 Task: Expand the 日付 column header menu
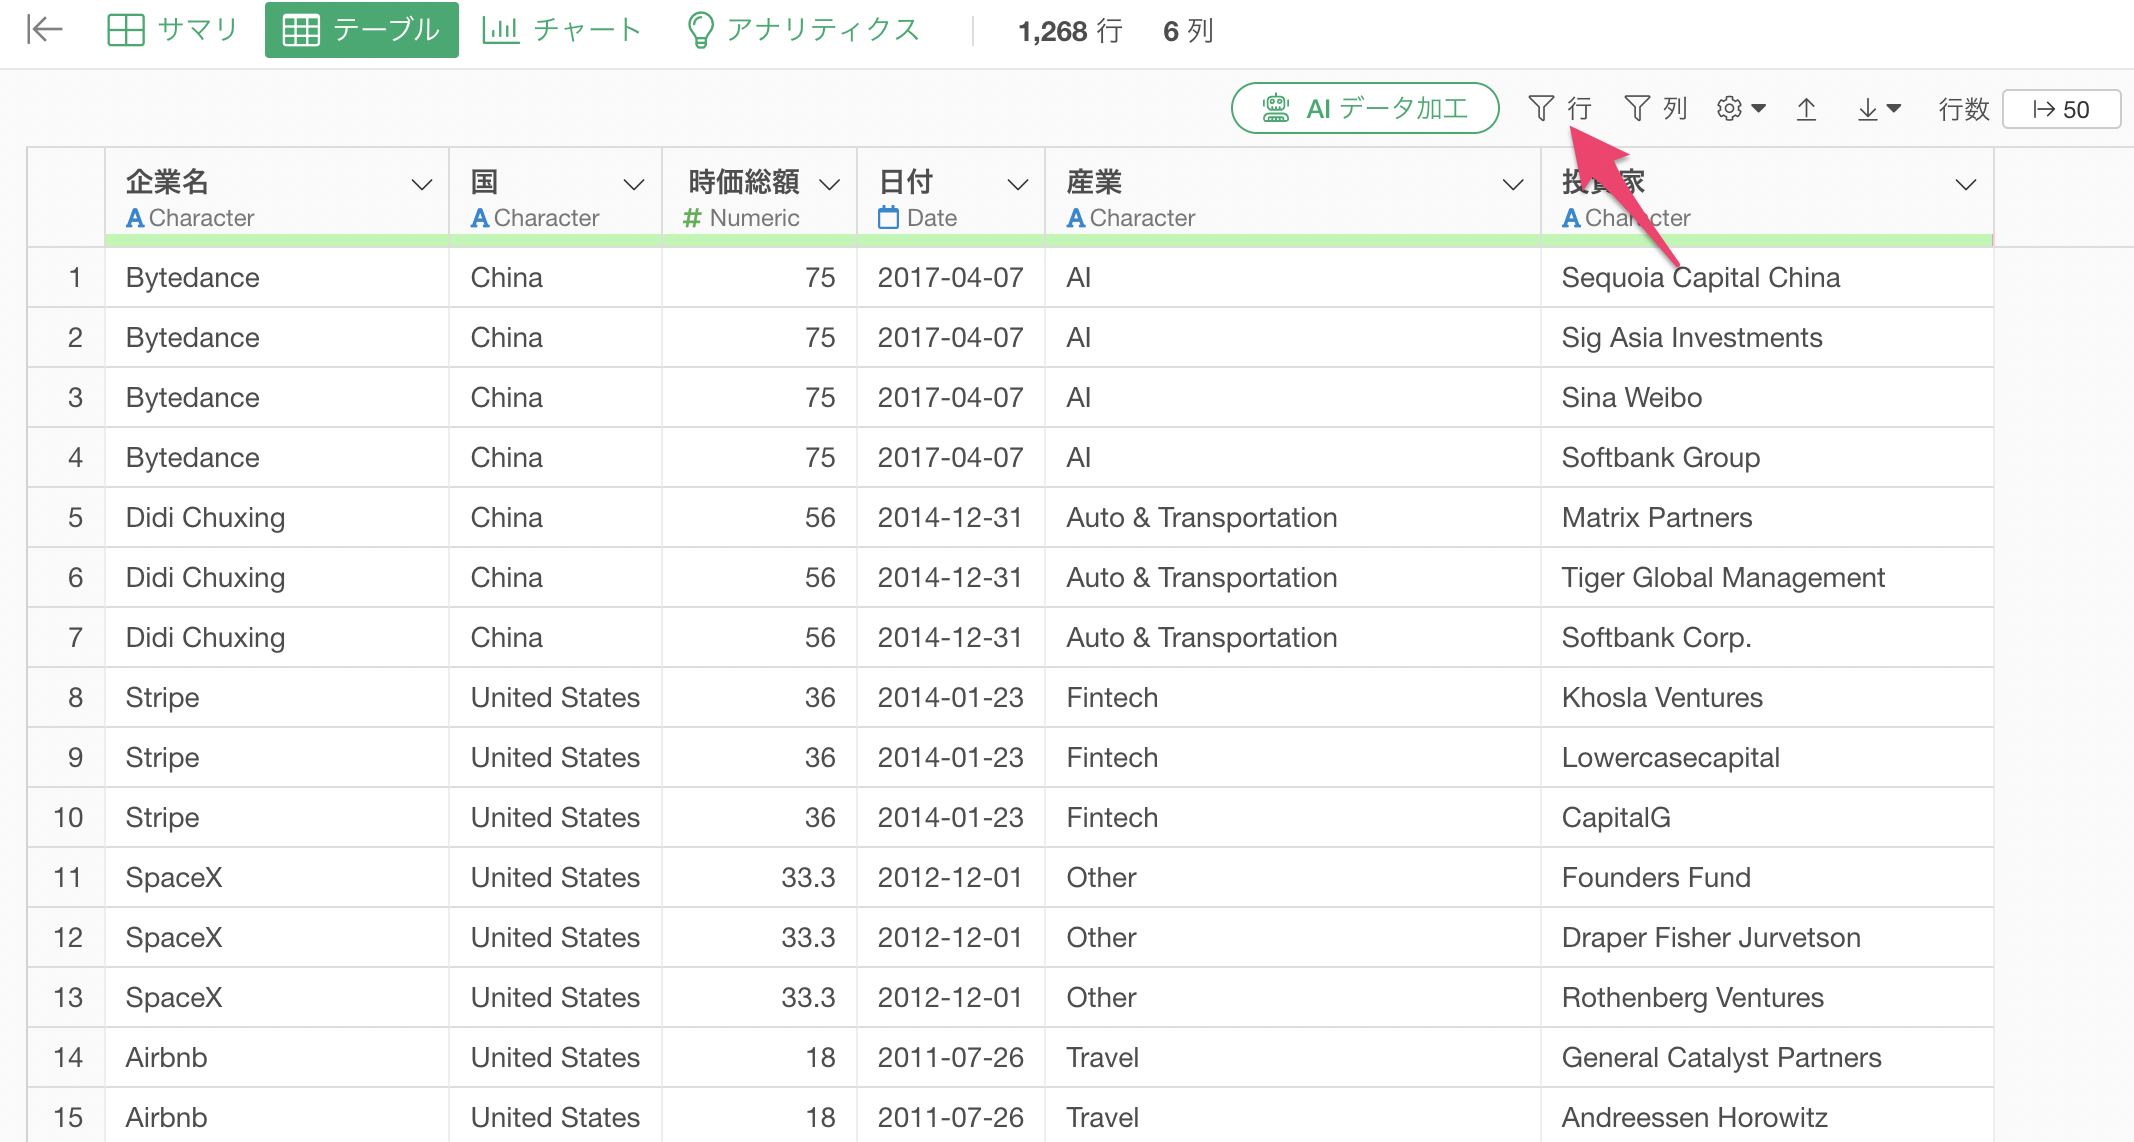1018,184
